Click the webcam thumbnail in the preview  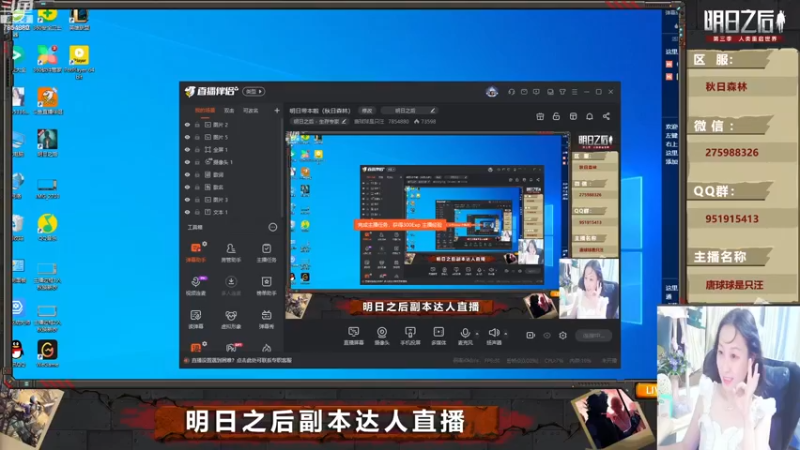coord(589,289)
